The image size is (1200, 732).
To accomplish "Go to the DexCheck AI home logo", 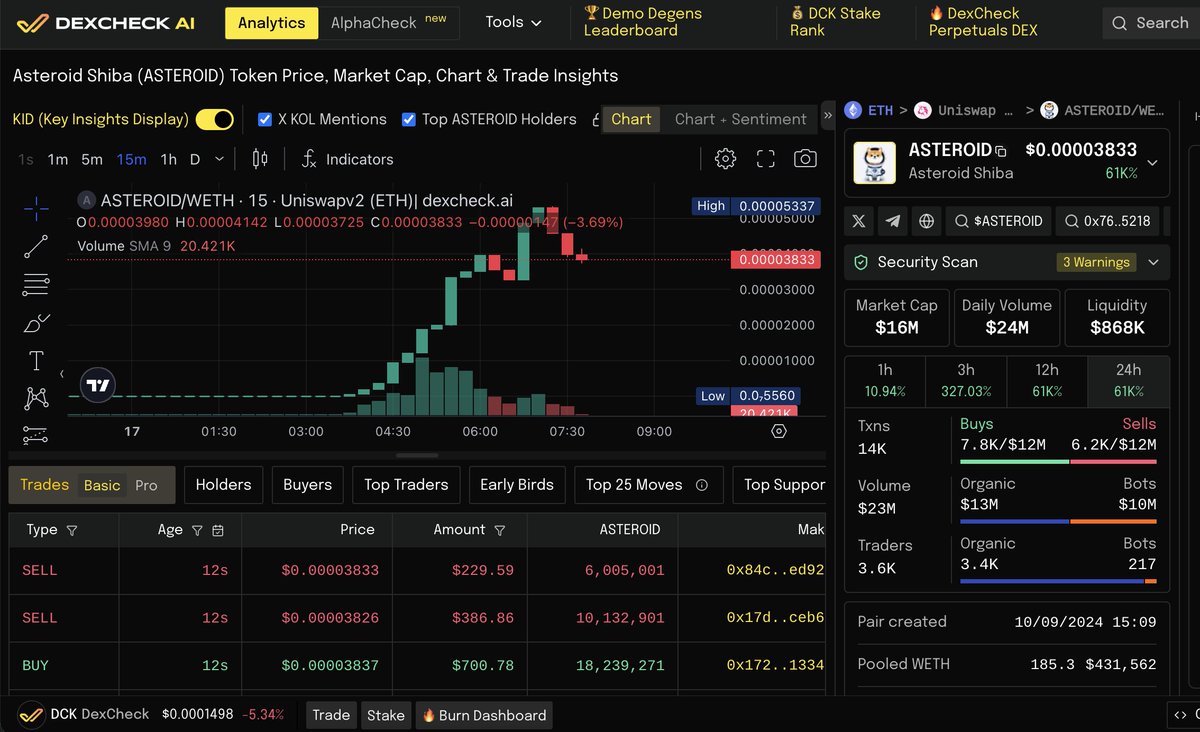I will click(x=106, y=23).
